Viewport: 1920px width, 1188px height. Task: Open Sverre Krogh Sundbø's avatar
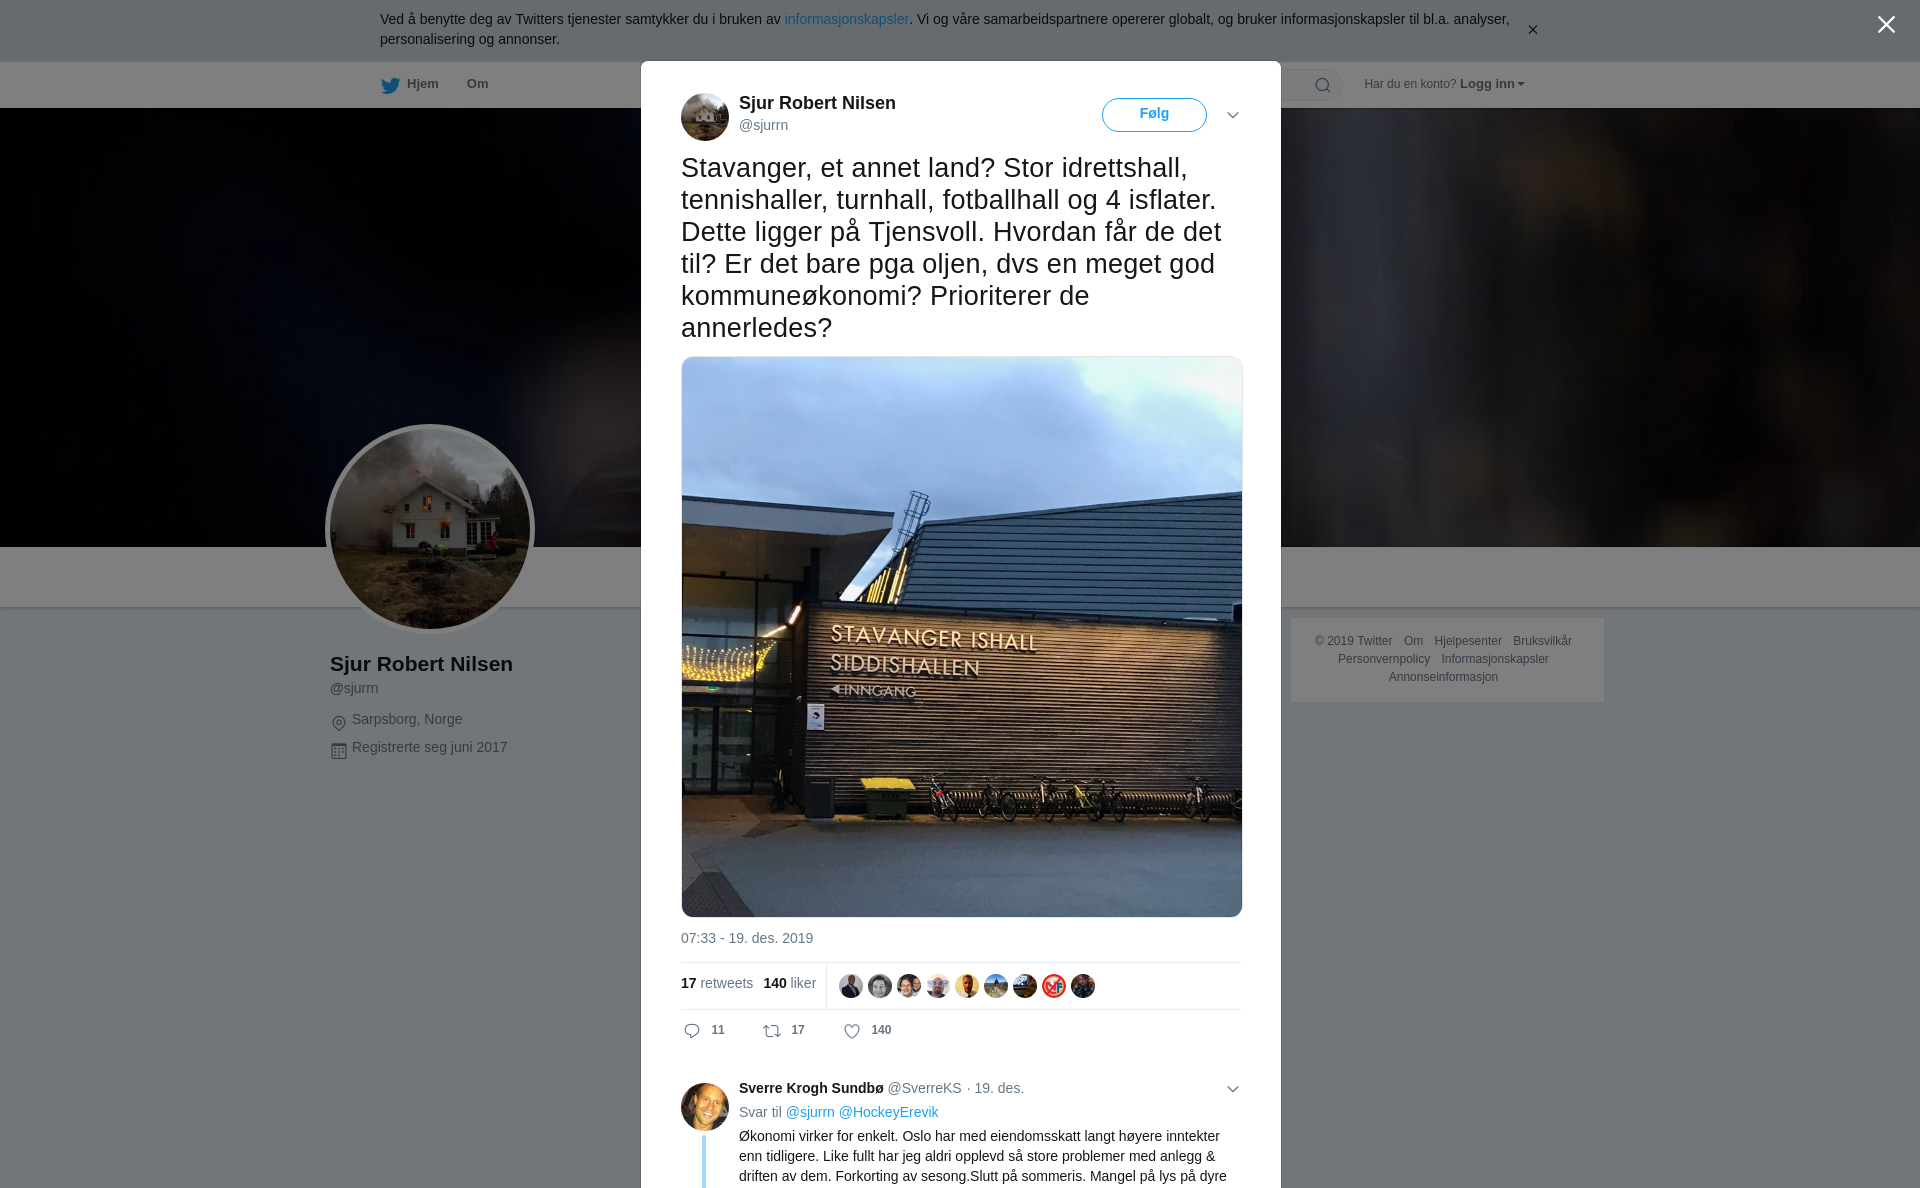coord(705,1107)
